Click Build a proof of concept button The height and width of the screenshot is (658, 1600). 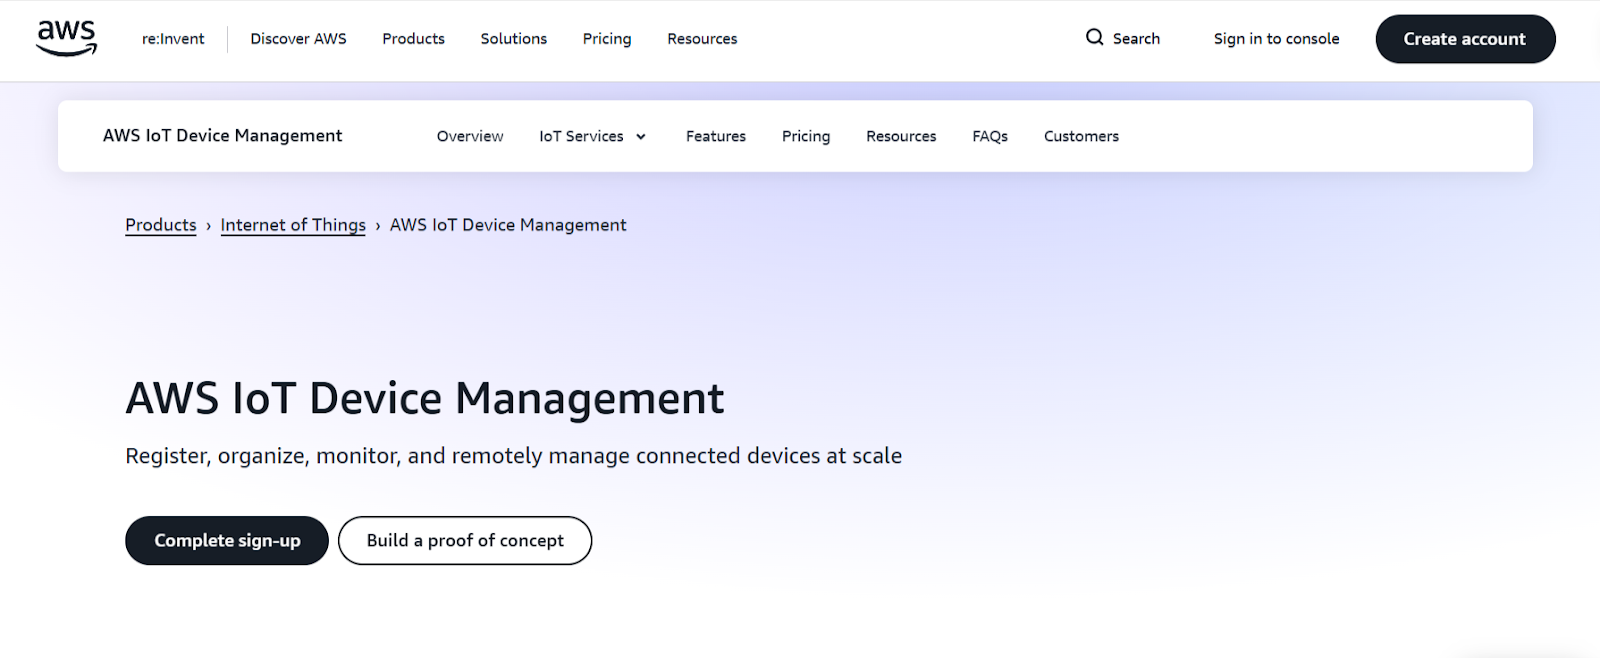pos(465,541)
